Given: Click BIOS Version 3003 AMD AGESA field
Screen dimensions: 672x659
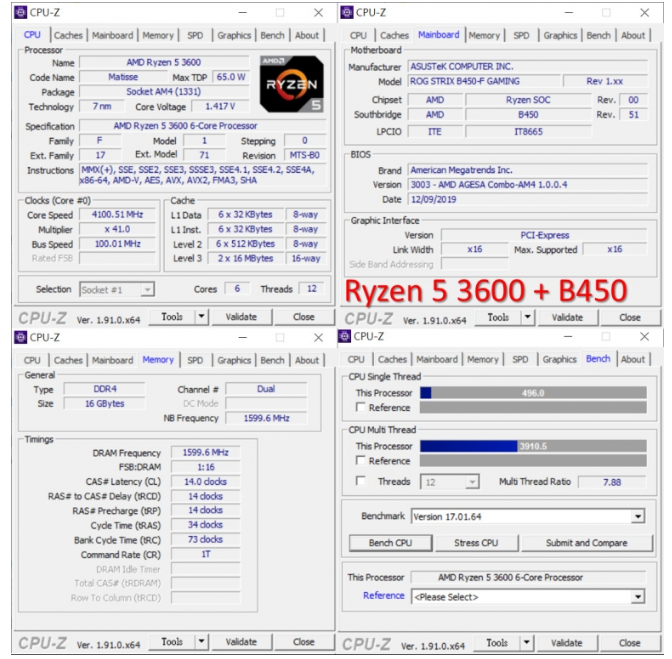Looking at the screenshot, I should pyautogui.click(x=528, y=185).
